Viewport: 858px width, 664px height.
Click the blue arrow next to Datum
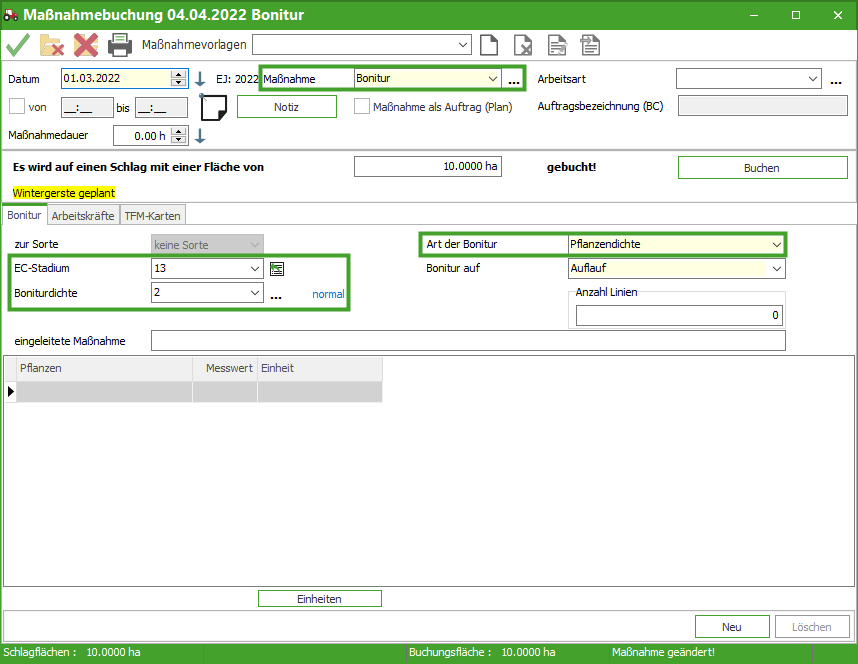click(x=199, y=79)
